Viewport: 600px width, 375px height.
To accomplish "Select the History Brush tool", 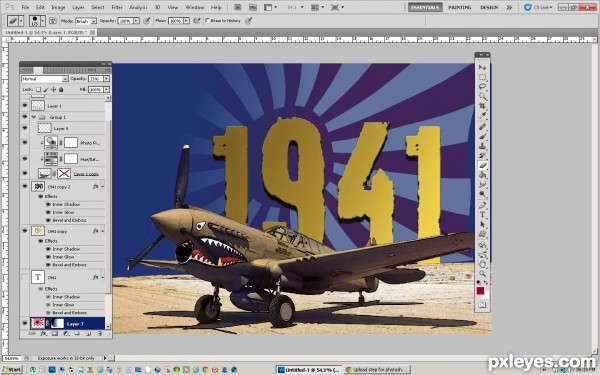I will click(x=483, y=155).
